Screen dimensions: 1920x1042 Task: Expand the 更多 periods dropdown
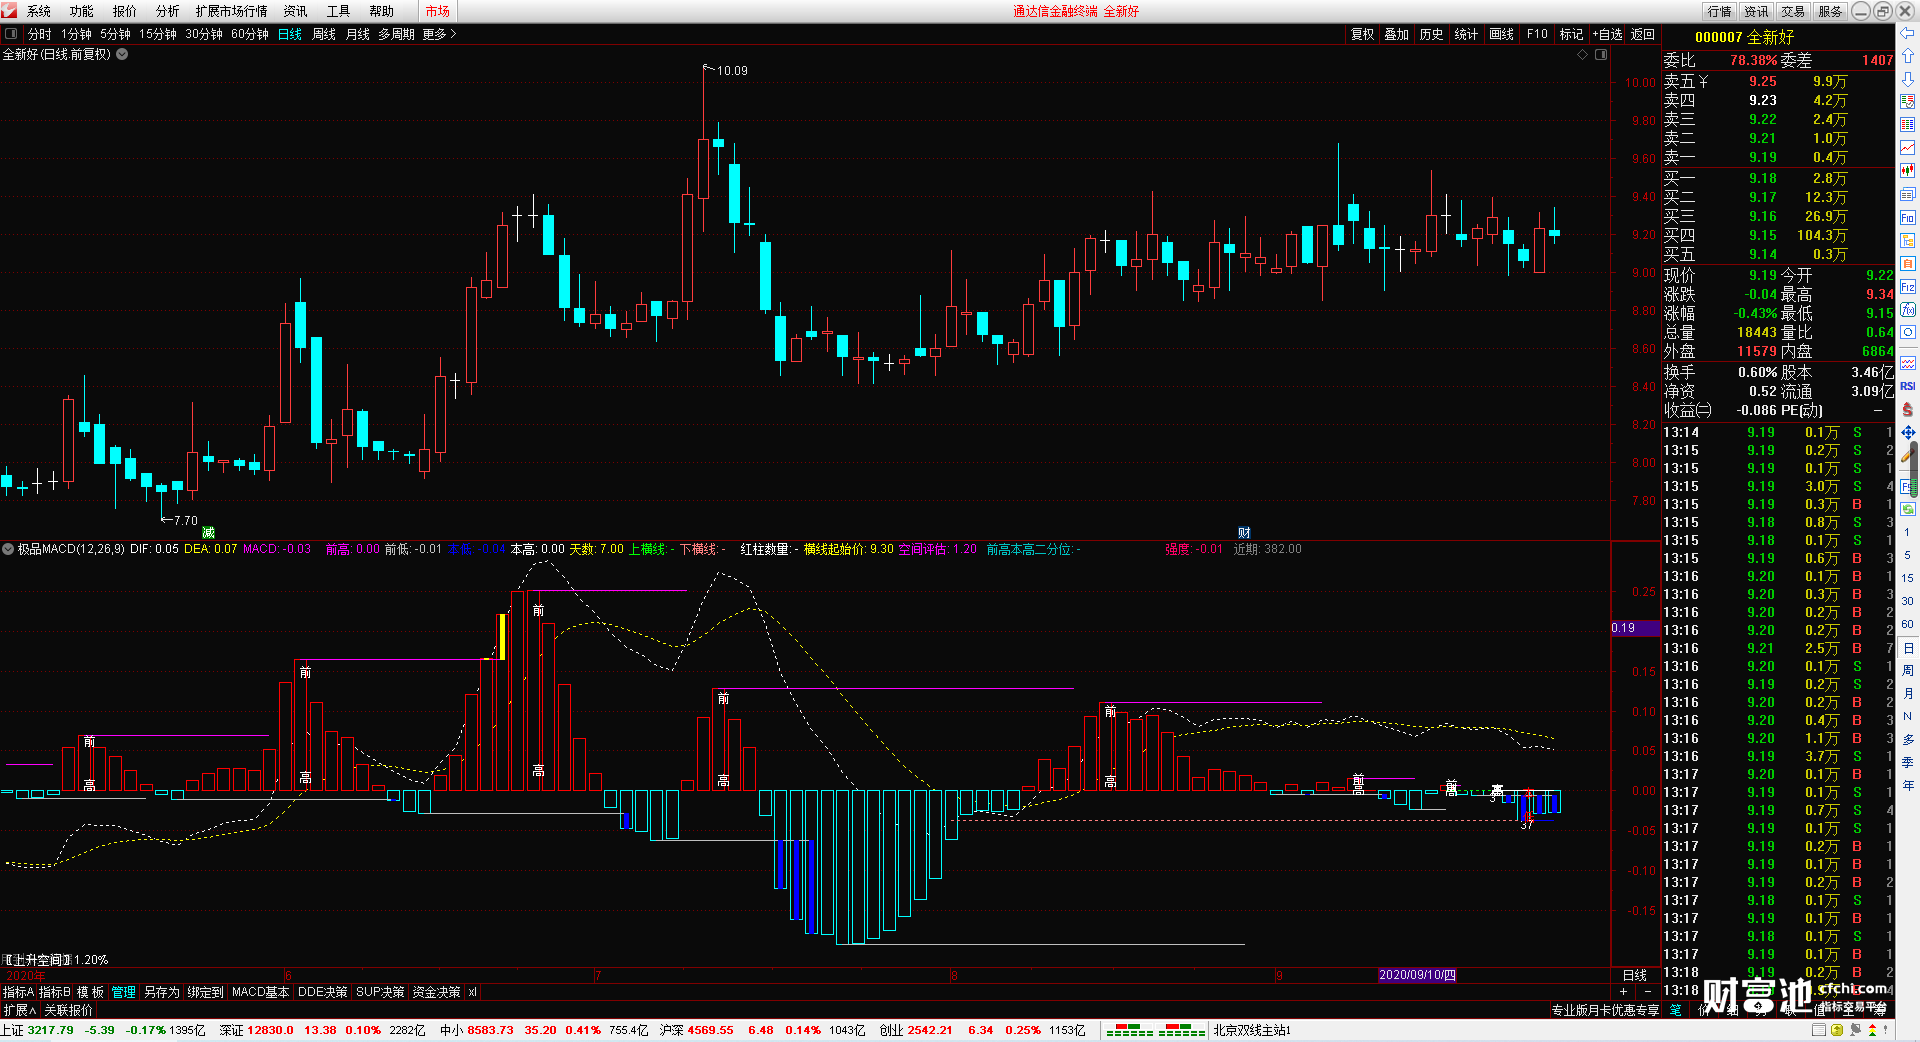[439, 34]
